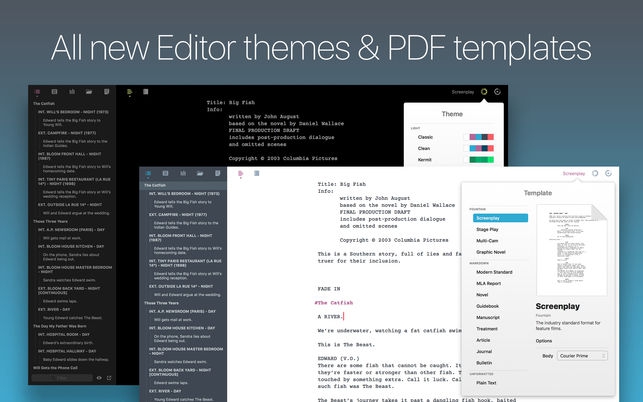Select Kermit theme
Screen dimensions: 643x402
coord(424,160)
